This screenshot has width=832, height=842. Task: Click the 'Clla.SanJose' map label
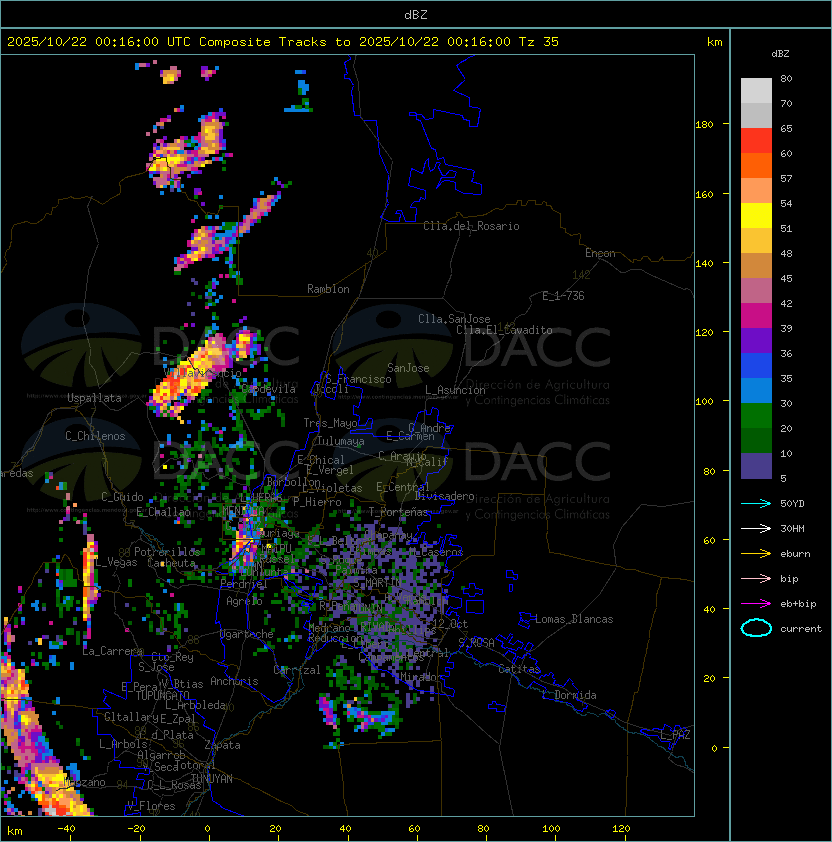(454, 319)
